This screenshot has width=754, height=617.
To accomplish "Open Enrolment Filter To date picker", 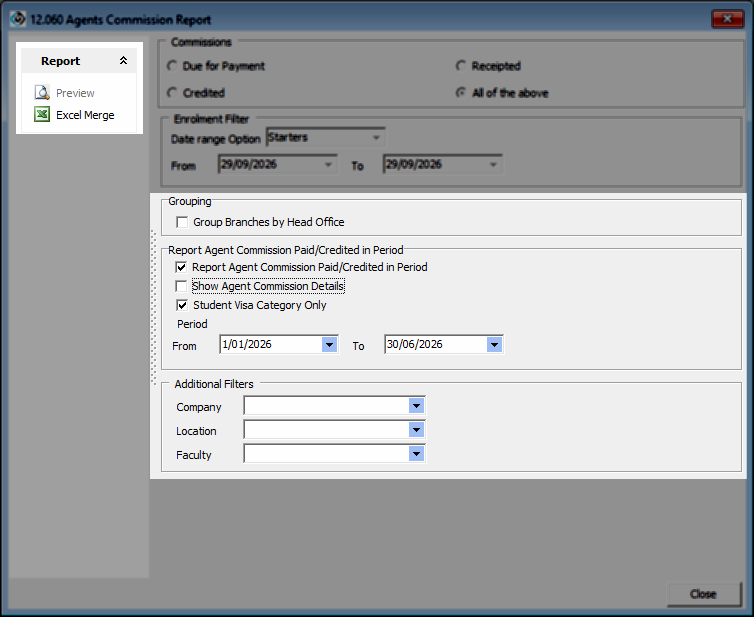I will pyautogui.click(x=493, y=164).
